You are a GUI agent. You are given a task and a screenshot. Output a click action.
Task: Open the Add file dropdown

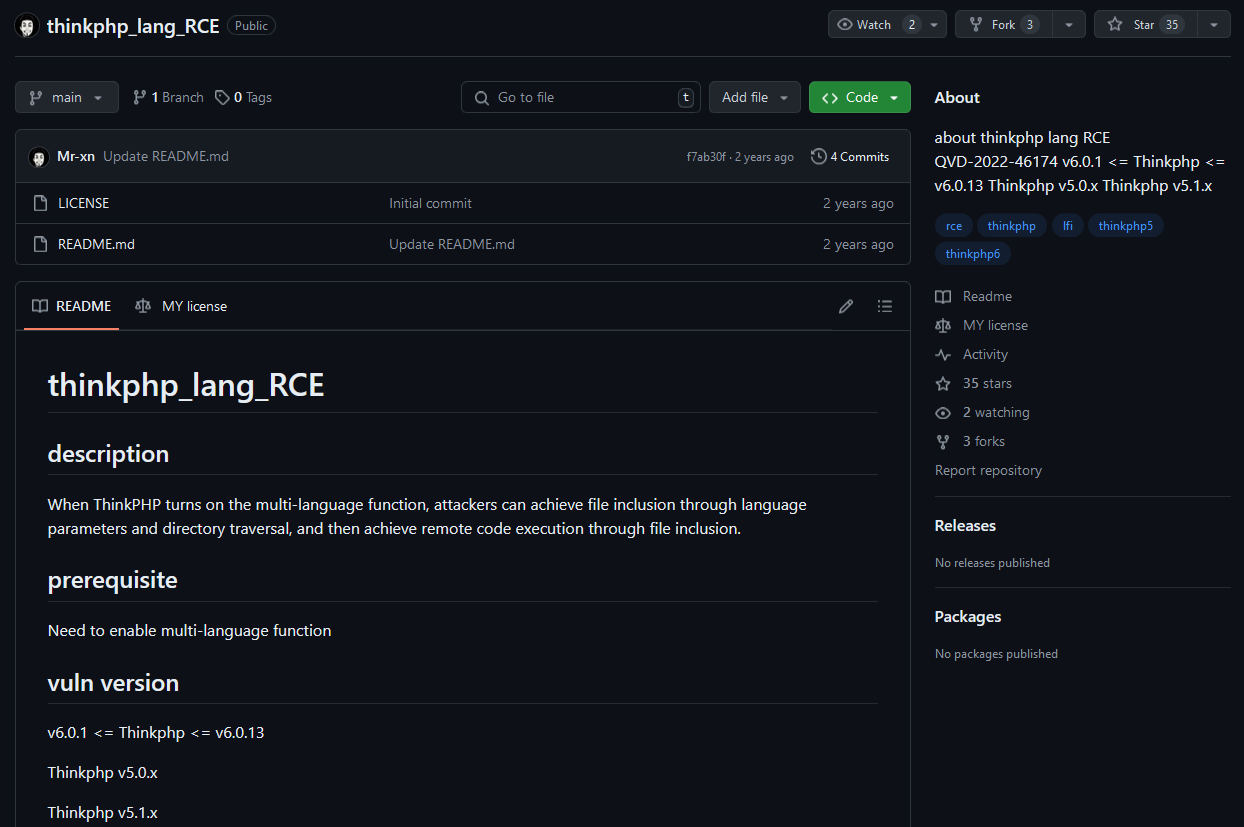pyautogui.click(x=755, y=97)
